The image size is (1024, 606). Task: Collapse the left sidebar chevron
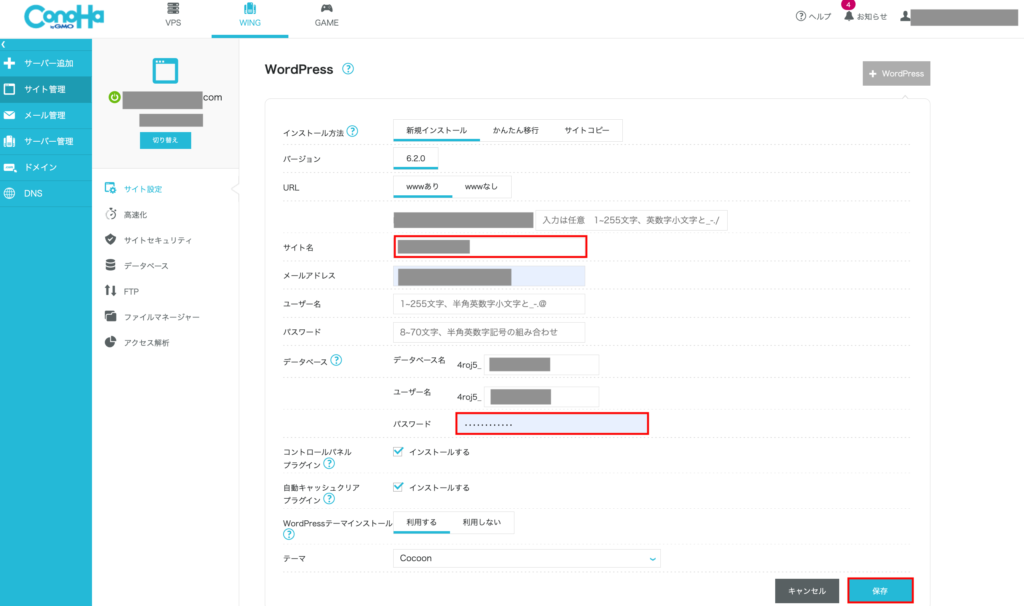(x=4, y=44)
